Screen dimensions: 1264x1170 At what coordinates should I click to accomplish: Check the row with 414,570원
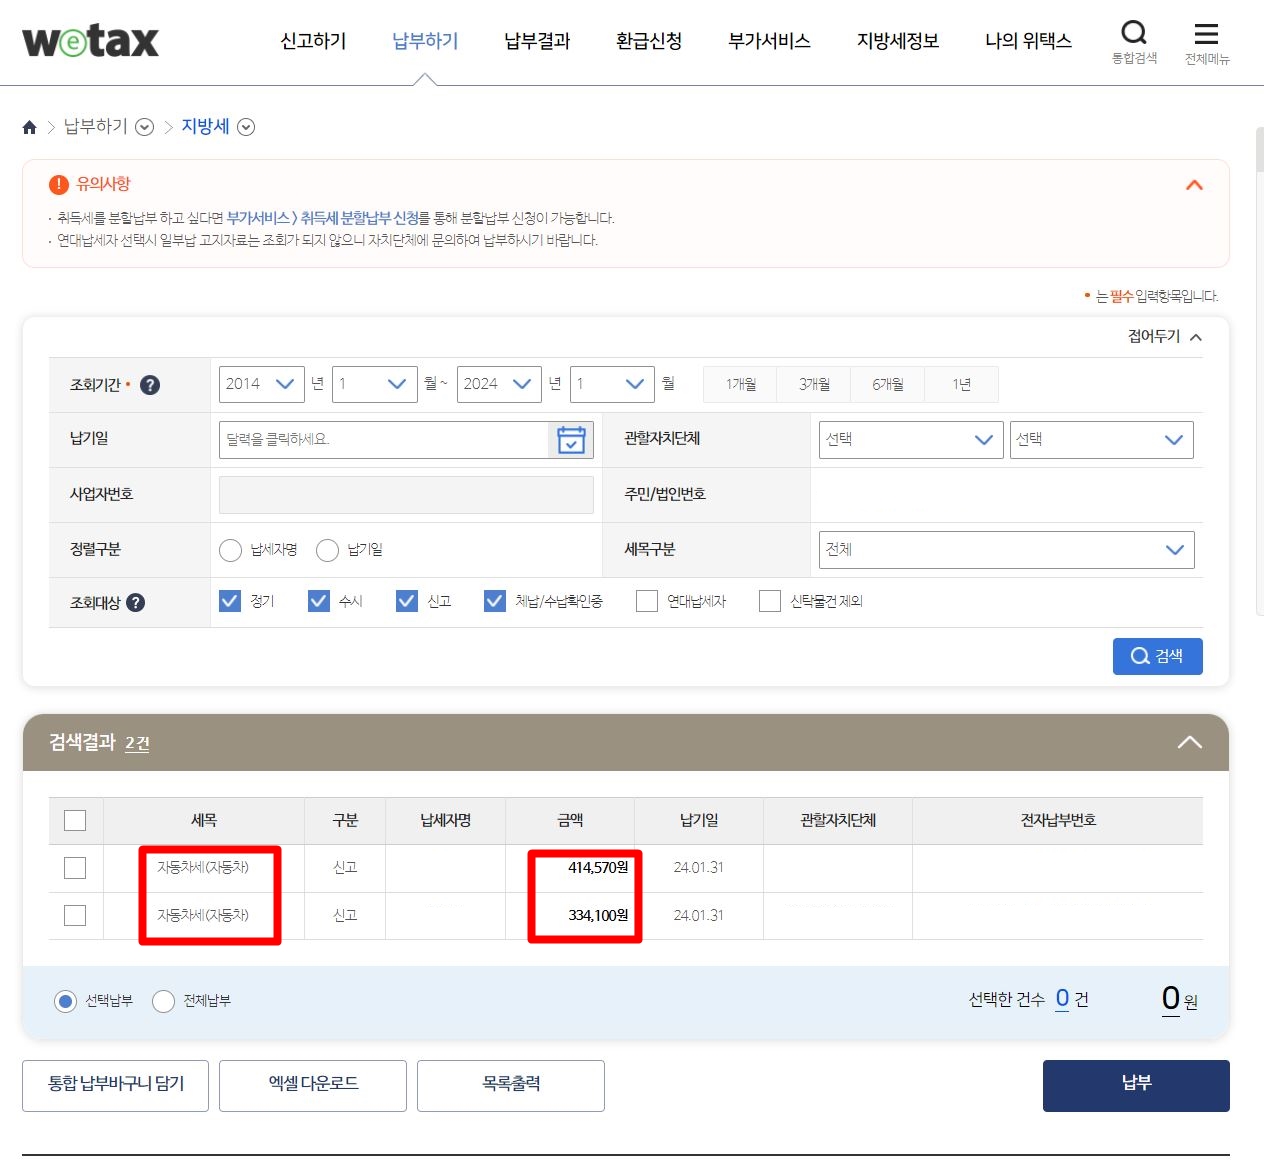click(75, 868)
